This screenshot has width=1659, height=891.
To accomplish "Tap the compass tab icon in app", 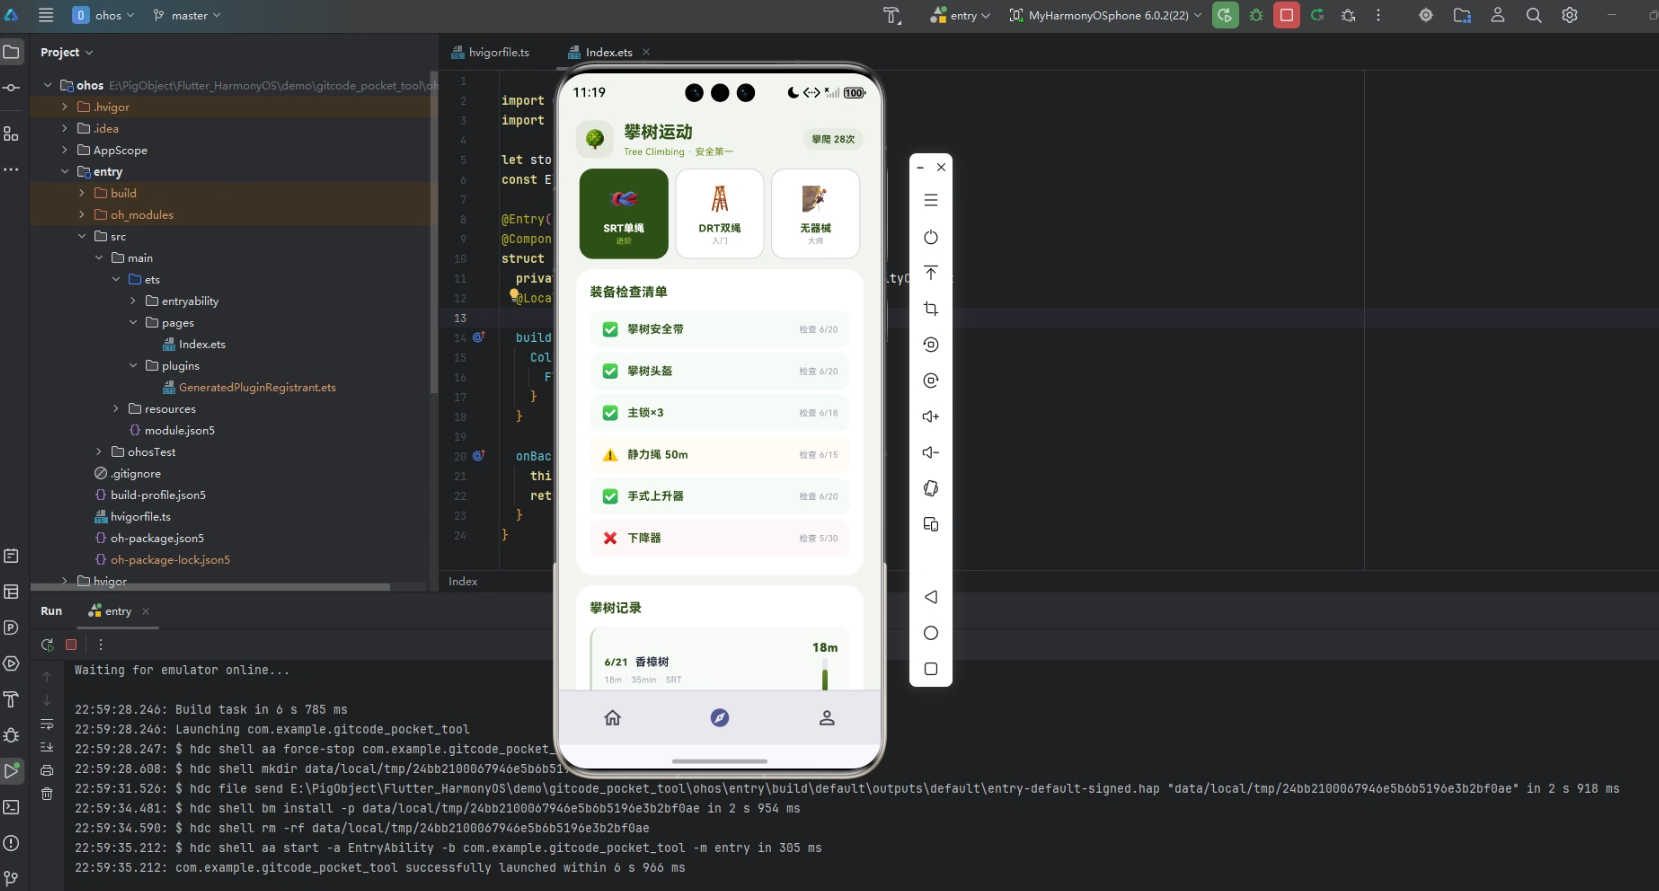I will [720, 718].
